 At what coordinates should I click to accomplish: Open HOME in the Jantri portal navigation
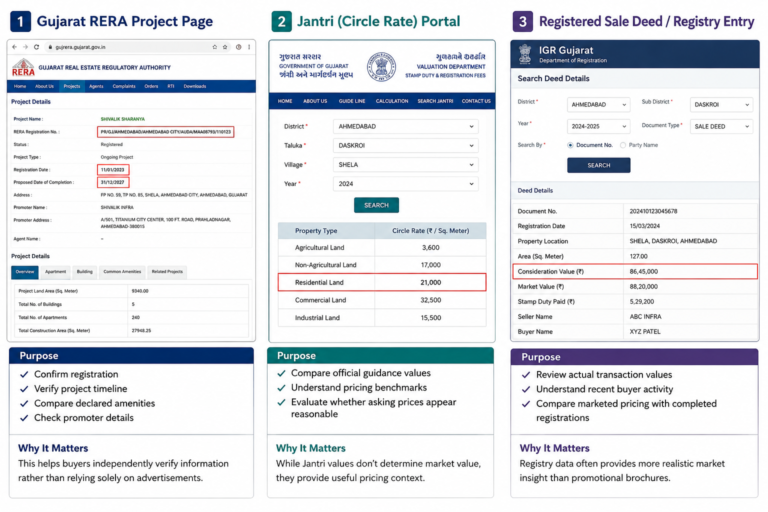pos(285,101)
